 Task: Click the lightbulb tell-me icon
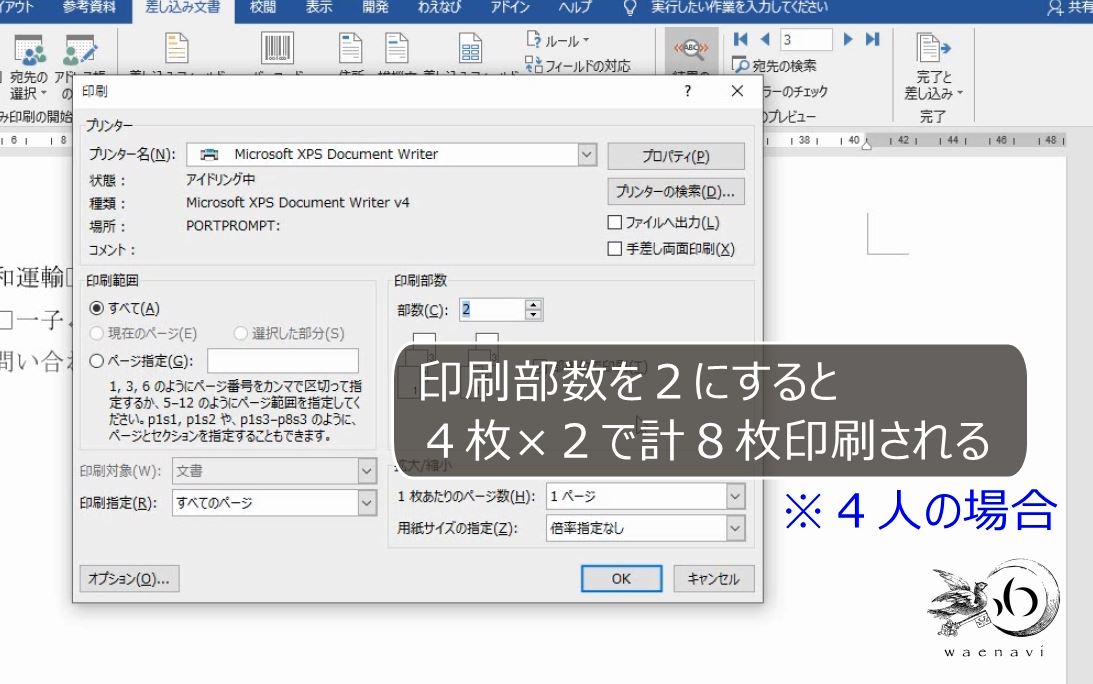[x=629, y=8]
